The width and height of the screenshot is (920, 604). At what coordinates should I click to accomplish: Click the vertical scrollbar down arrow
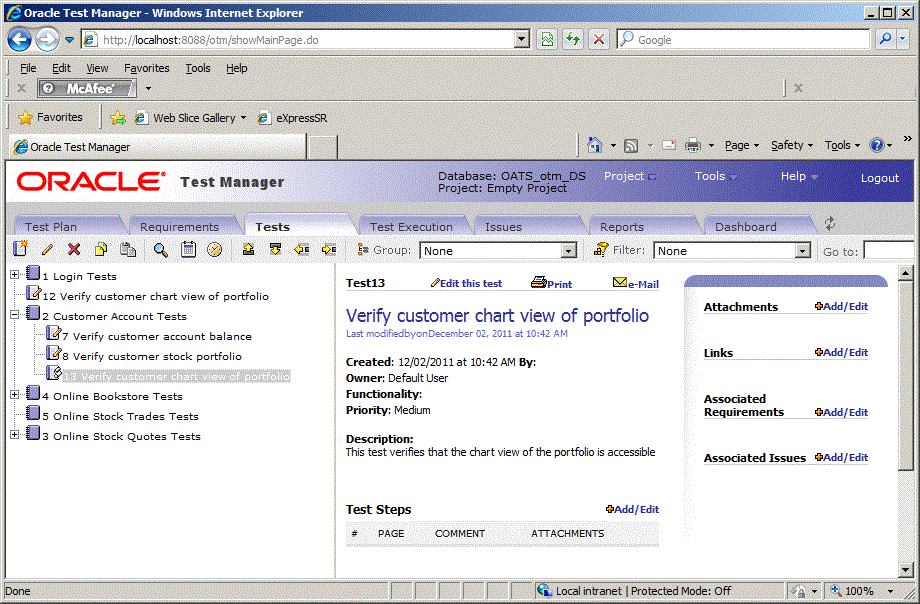pos(905,569)
